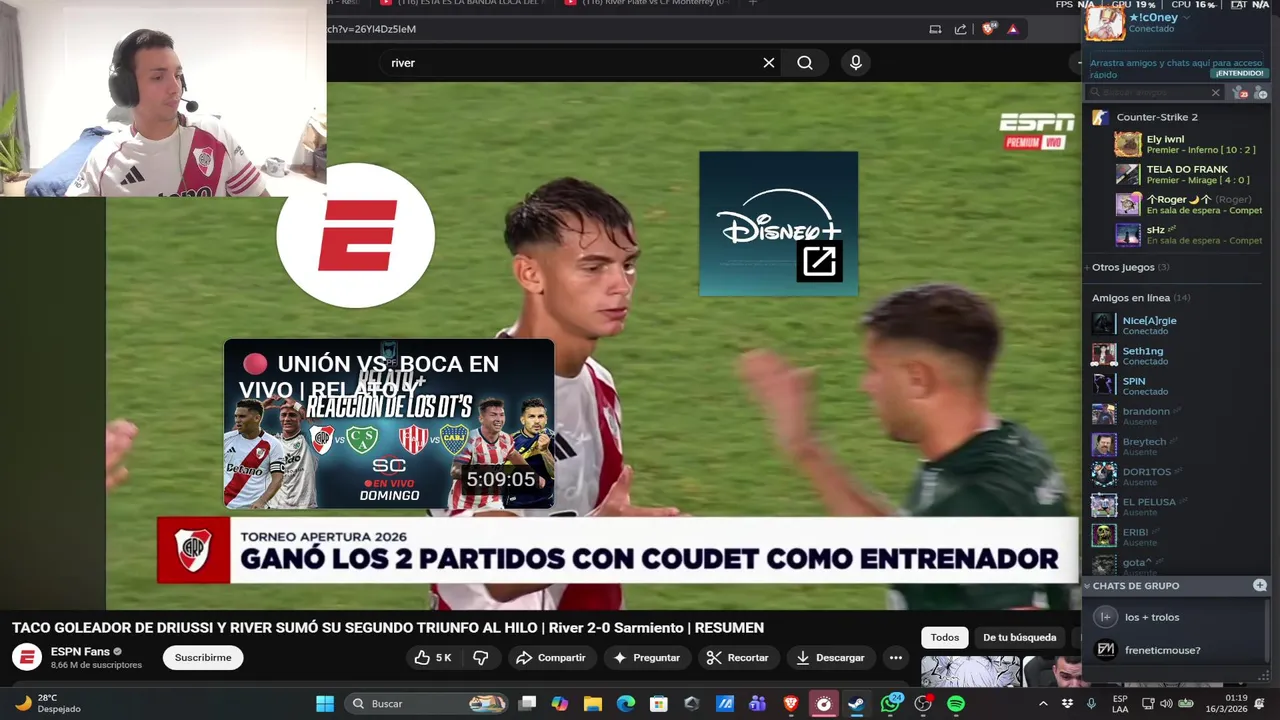
Task: Select the Todos filter chip
Action: point(945,637)
